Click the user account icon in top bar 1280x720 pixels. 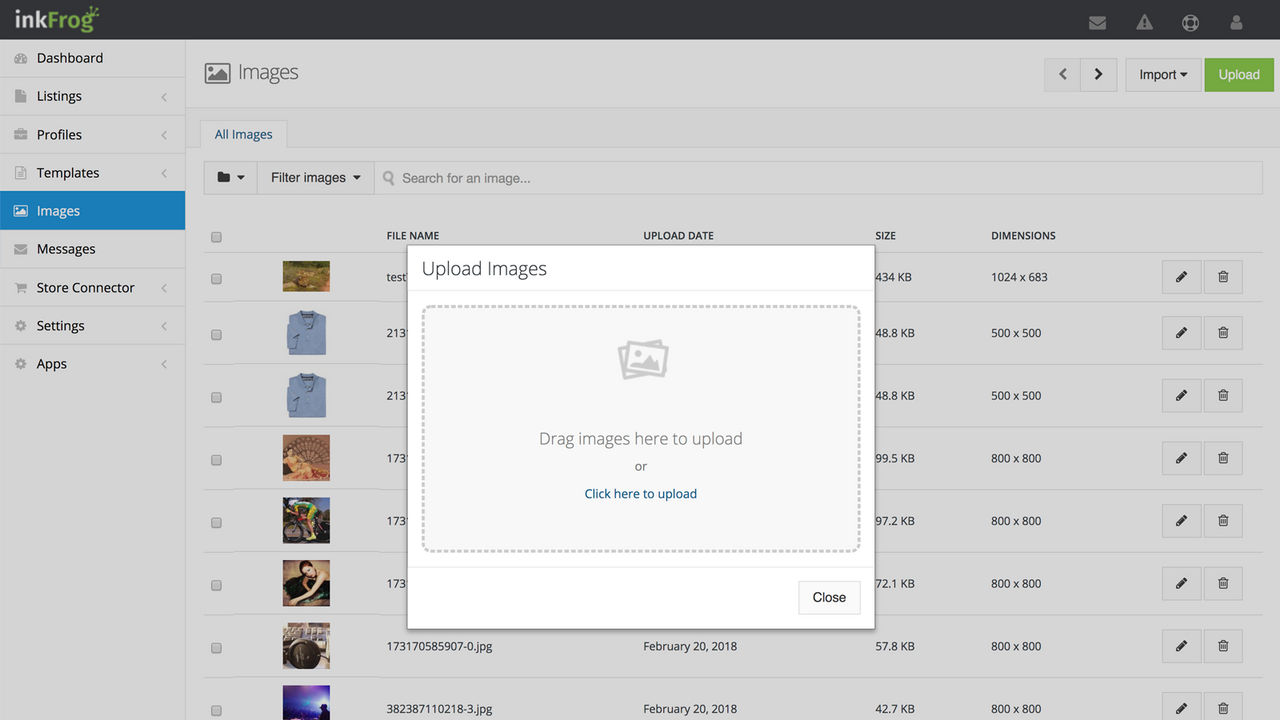point(1236,22)
